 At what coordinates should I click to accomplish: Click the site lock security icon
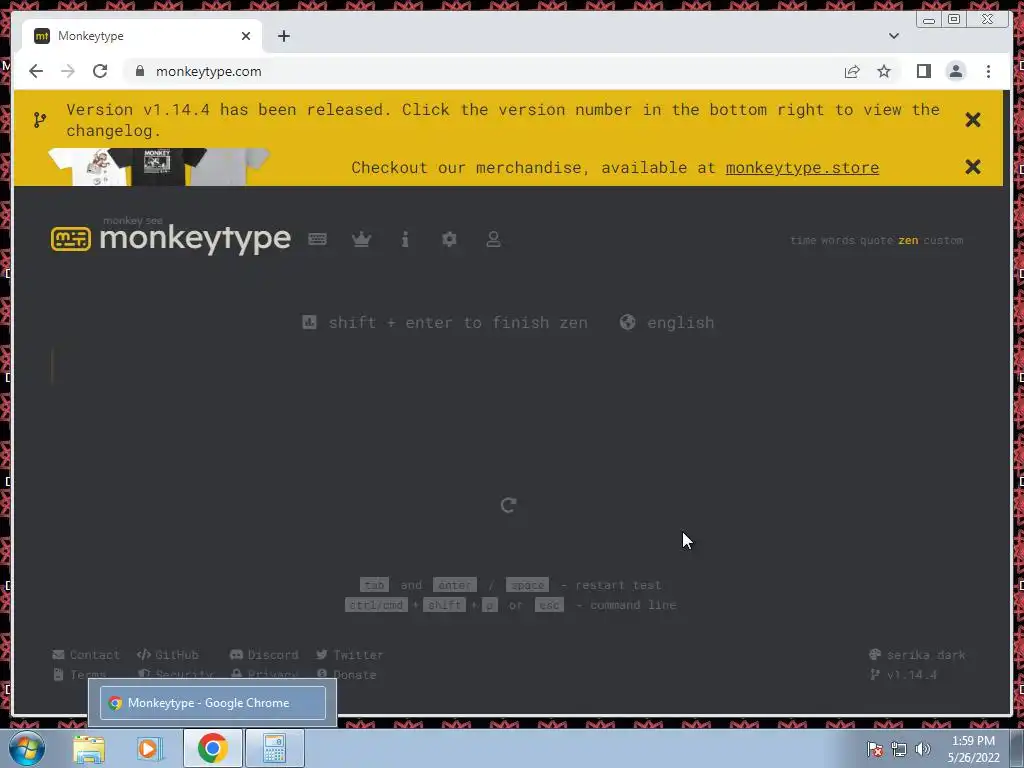click(140, 71)
